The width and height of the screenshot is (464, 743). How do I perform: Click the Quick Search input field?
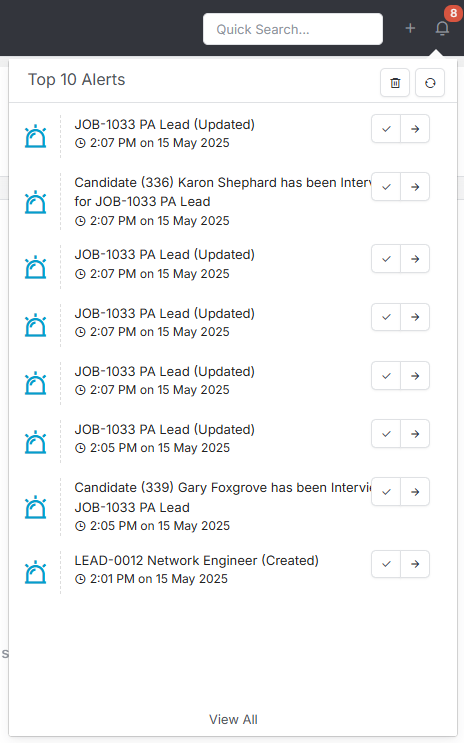[293, 29]
